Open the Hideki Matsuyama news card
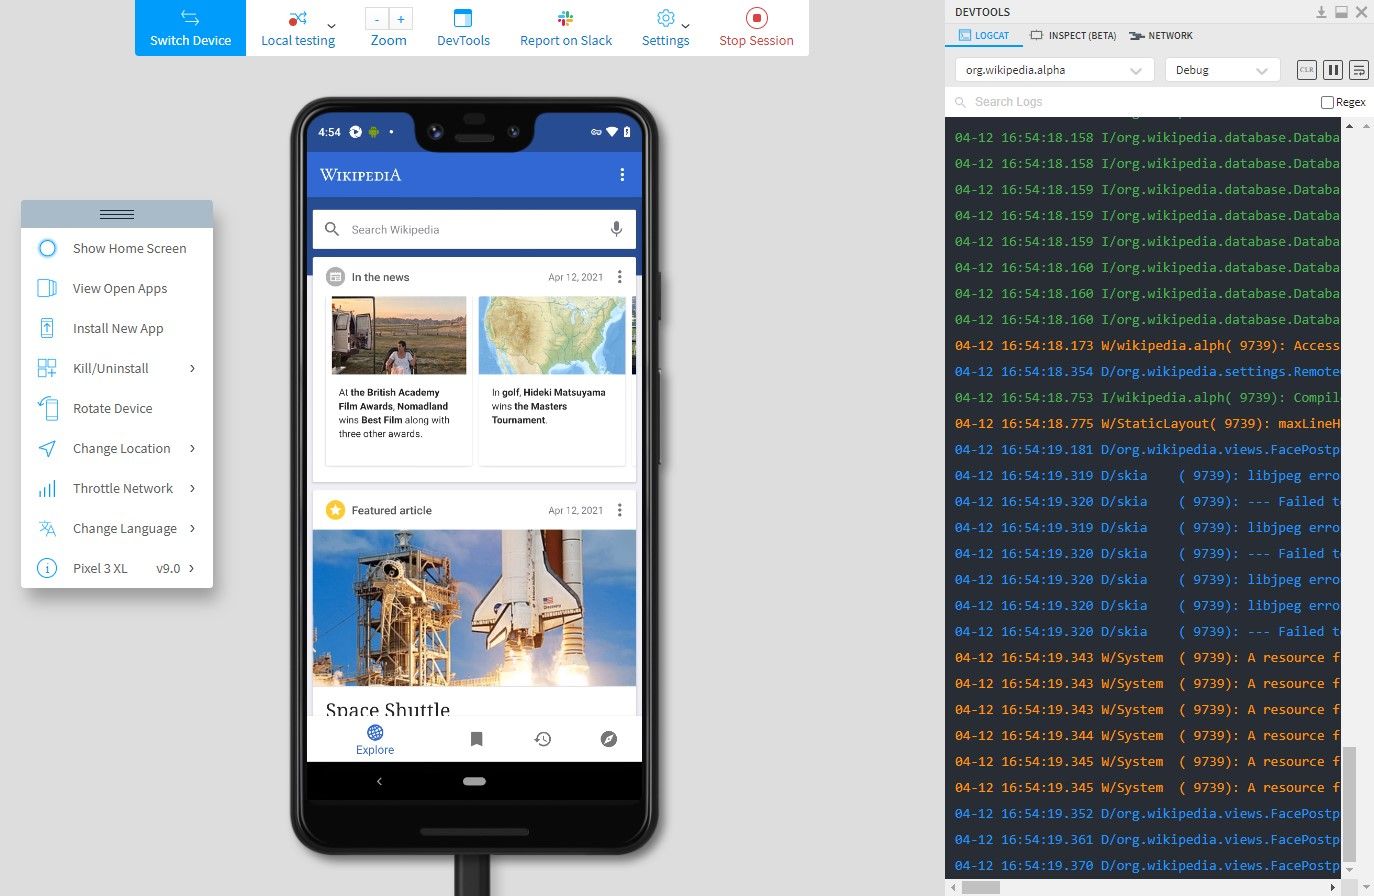 (552, 380)
